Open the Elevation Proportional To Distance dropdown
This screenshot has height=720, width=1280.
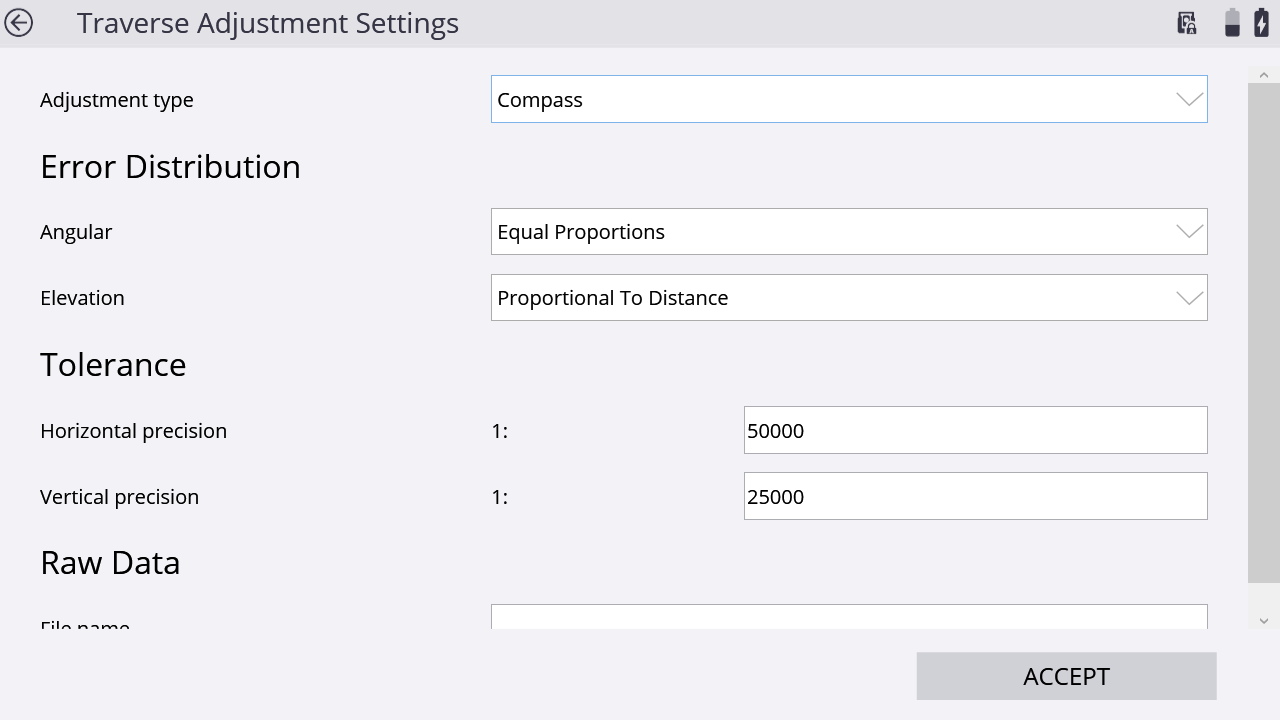(849, 297)
